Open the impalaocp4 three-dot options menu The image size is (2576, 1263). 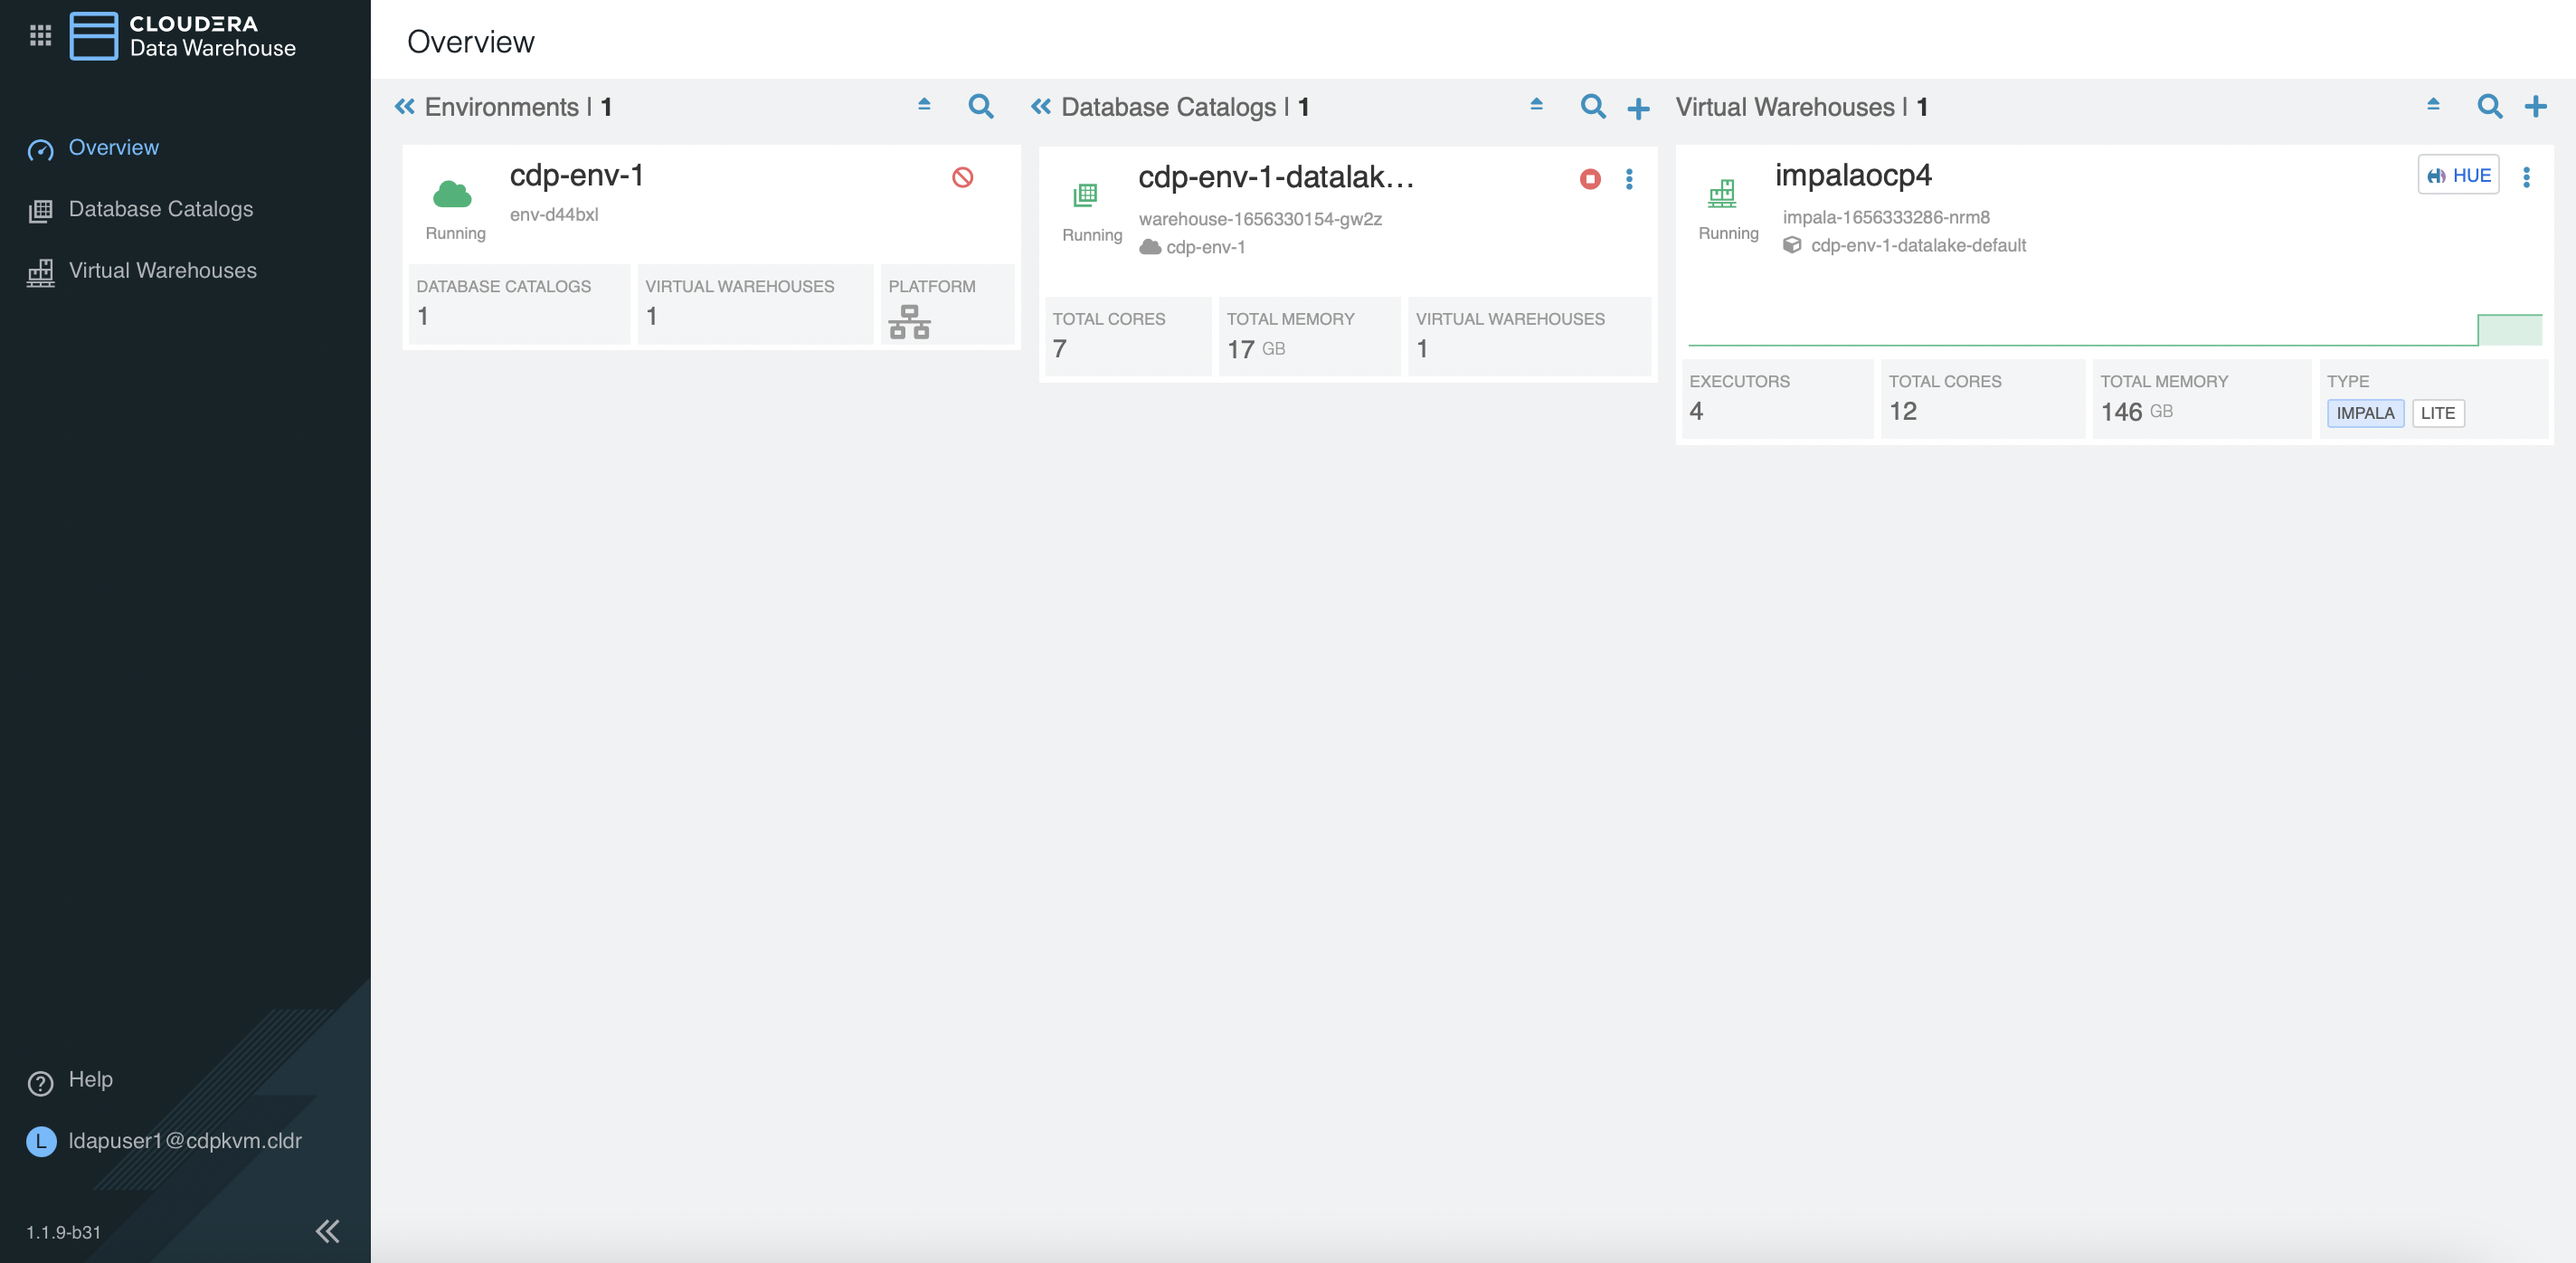tap(2526, 177)
